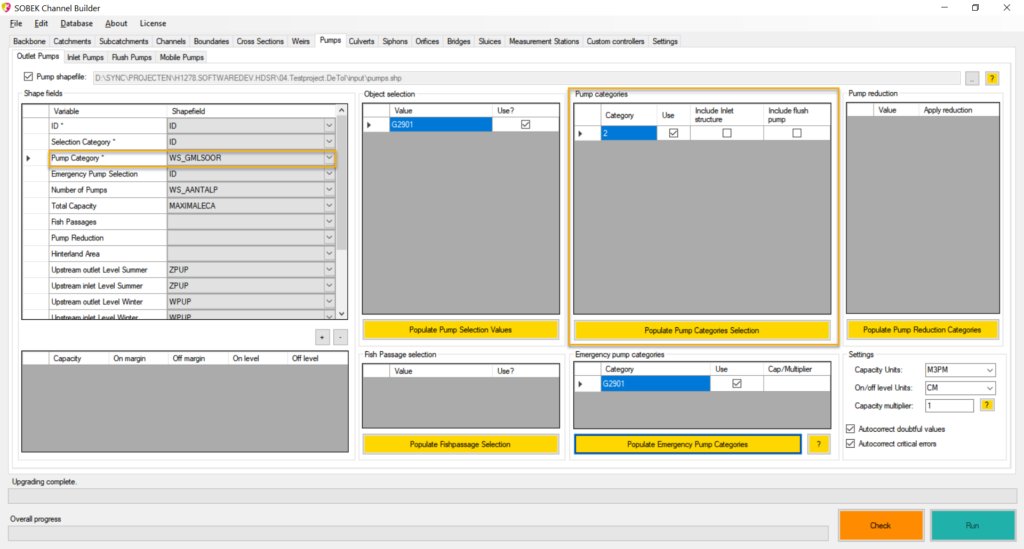Click the plus button below Shape fields
This screenshot has width=1024, height=549.
[322, 337]
